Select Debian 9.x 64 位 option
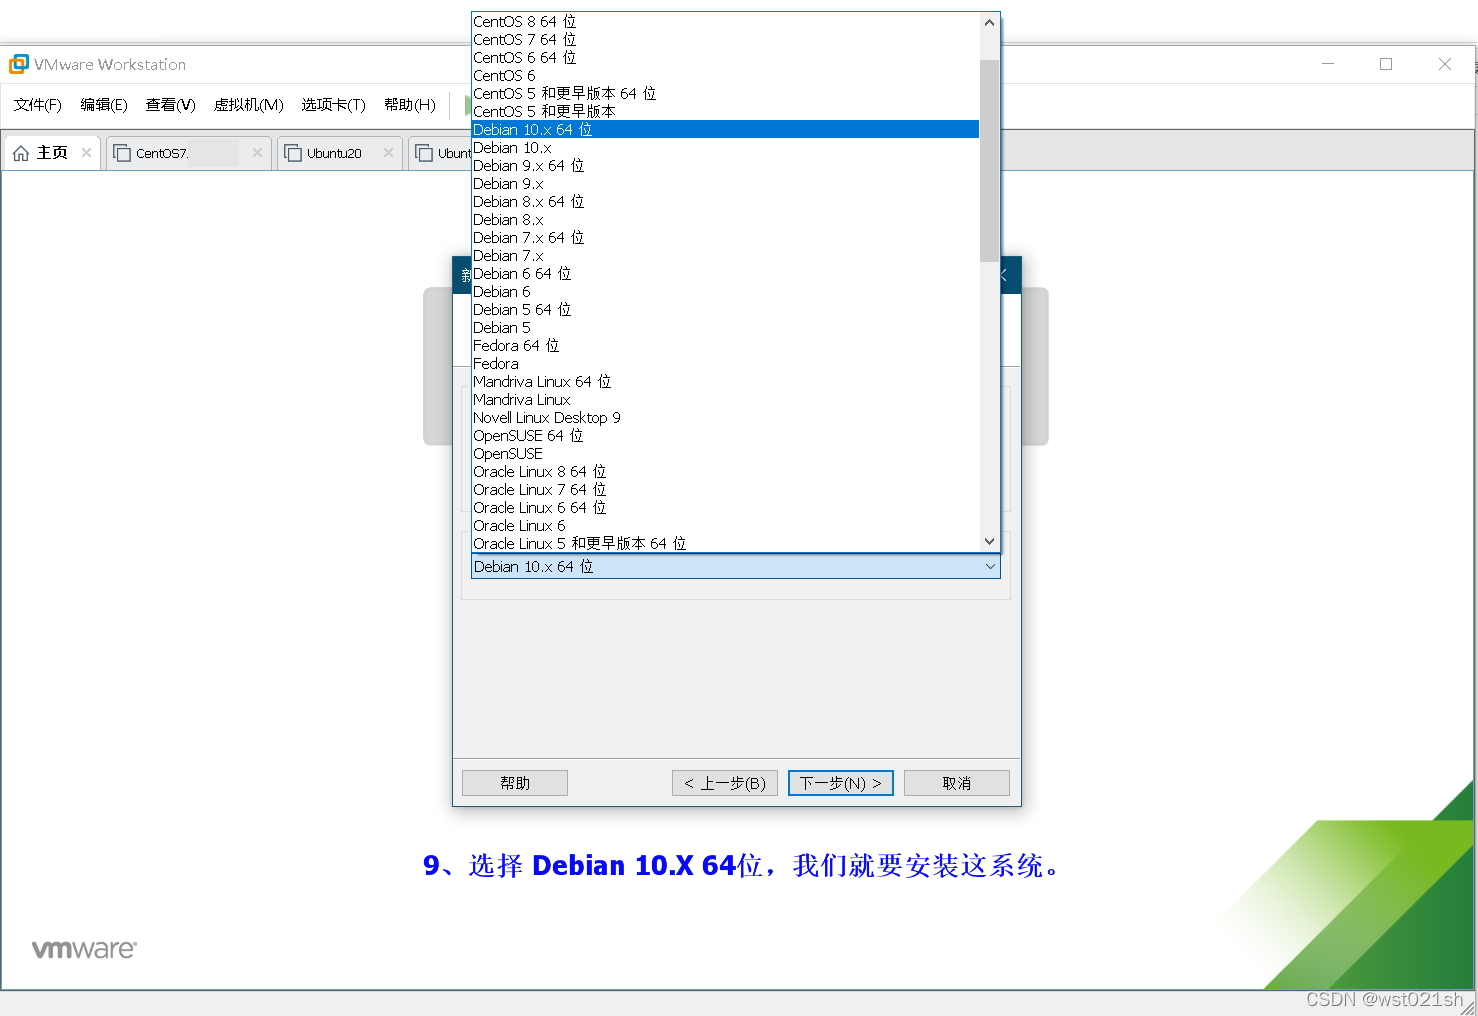 click(725, 166)
